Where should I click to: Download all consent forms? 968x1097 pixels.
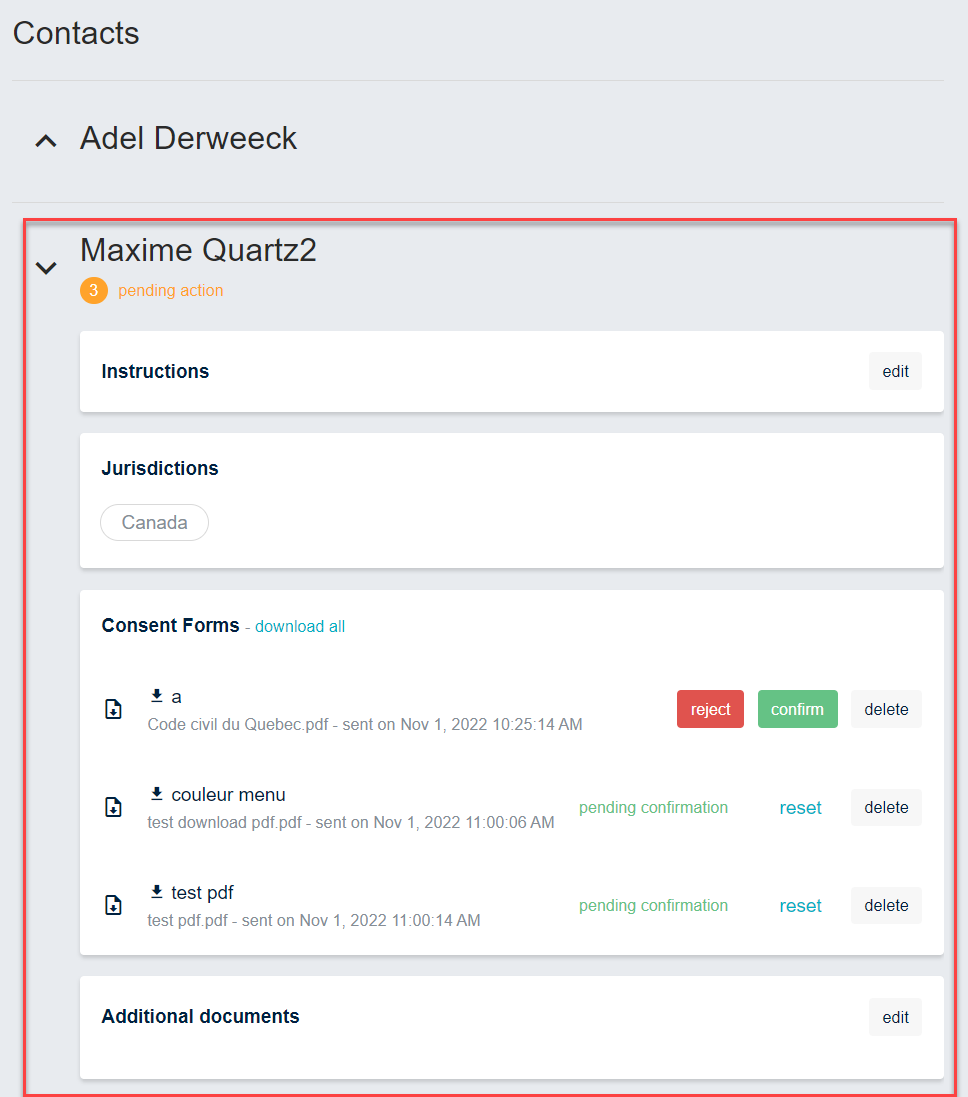pyautogui.click(x=300, y=626)
